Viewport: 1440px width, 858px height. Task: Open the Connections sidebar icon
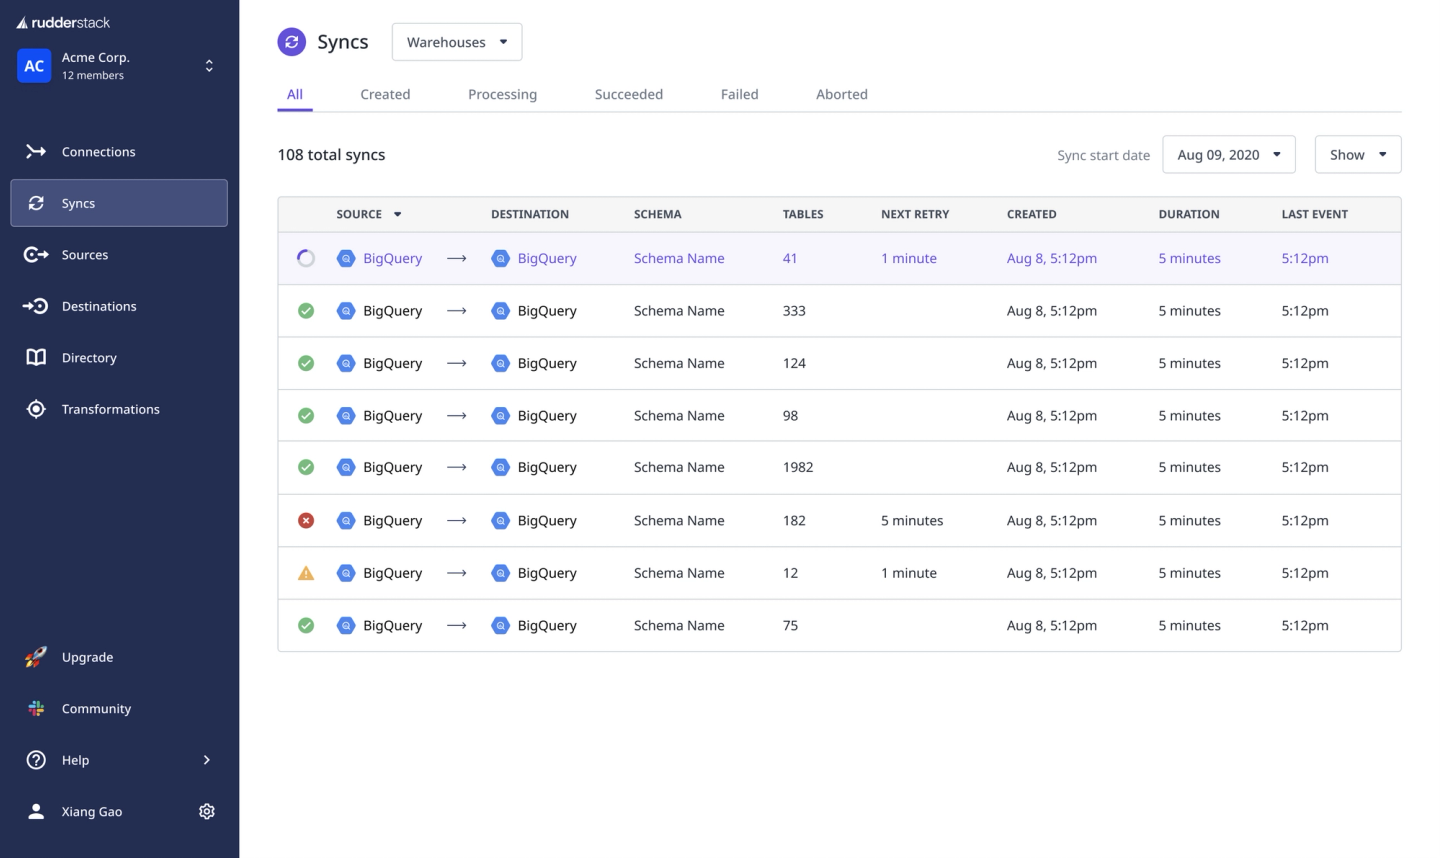click(36, 152)
